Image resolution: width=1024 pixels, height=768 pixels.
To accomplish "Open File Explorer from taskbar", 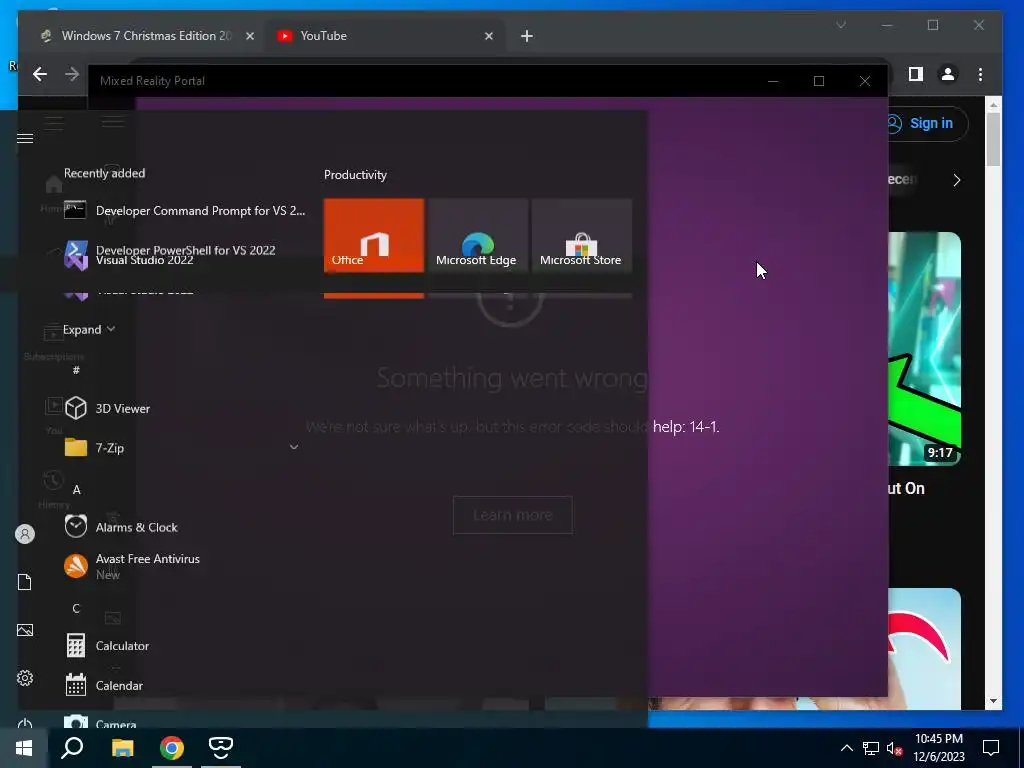I will point(122,748).
